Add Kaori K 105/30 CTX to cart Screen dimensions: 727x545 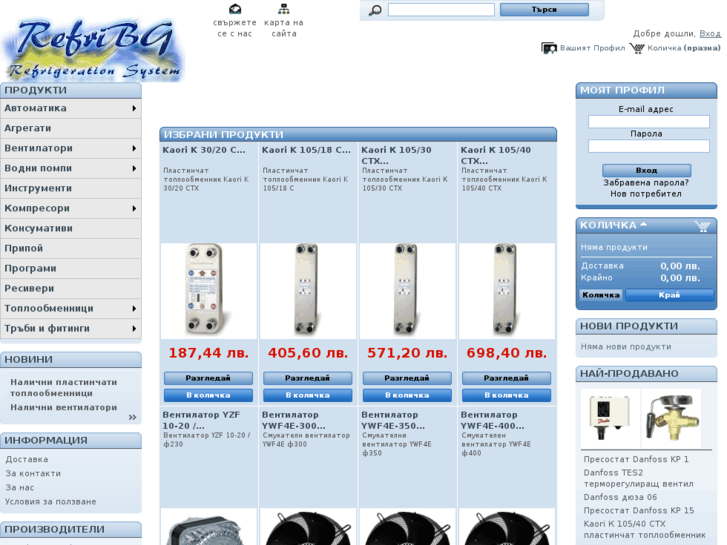[407, 395]
